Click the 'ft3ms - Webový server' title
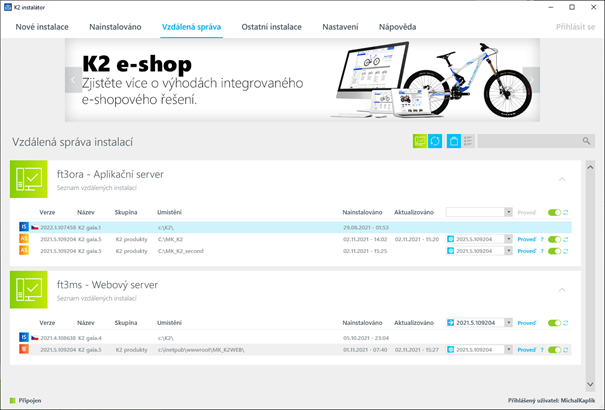This screenshot has width=605, height=410. [x=107, y=285]
